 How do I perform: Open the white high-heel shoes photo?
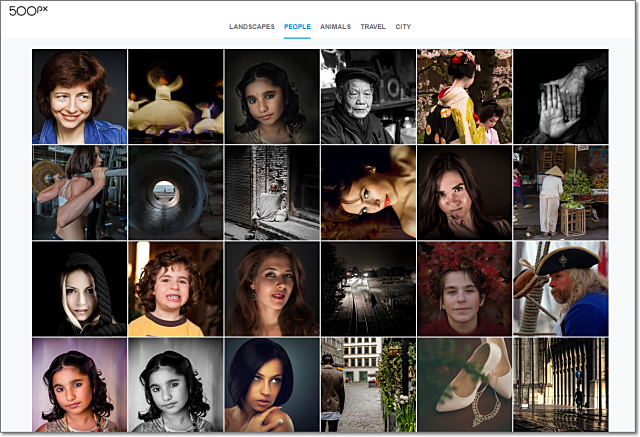click(x=464, y=384)
